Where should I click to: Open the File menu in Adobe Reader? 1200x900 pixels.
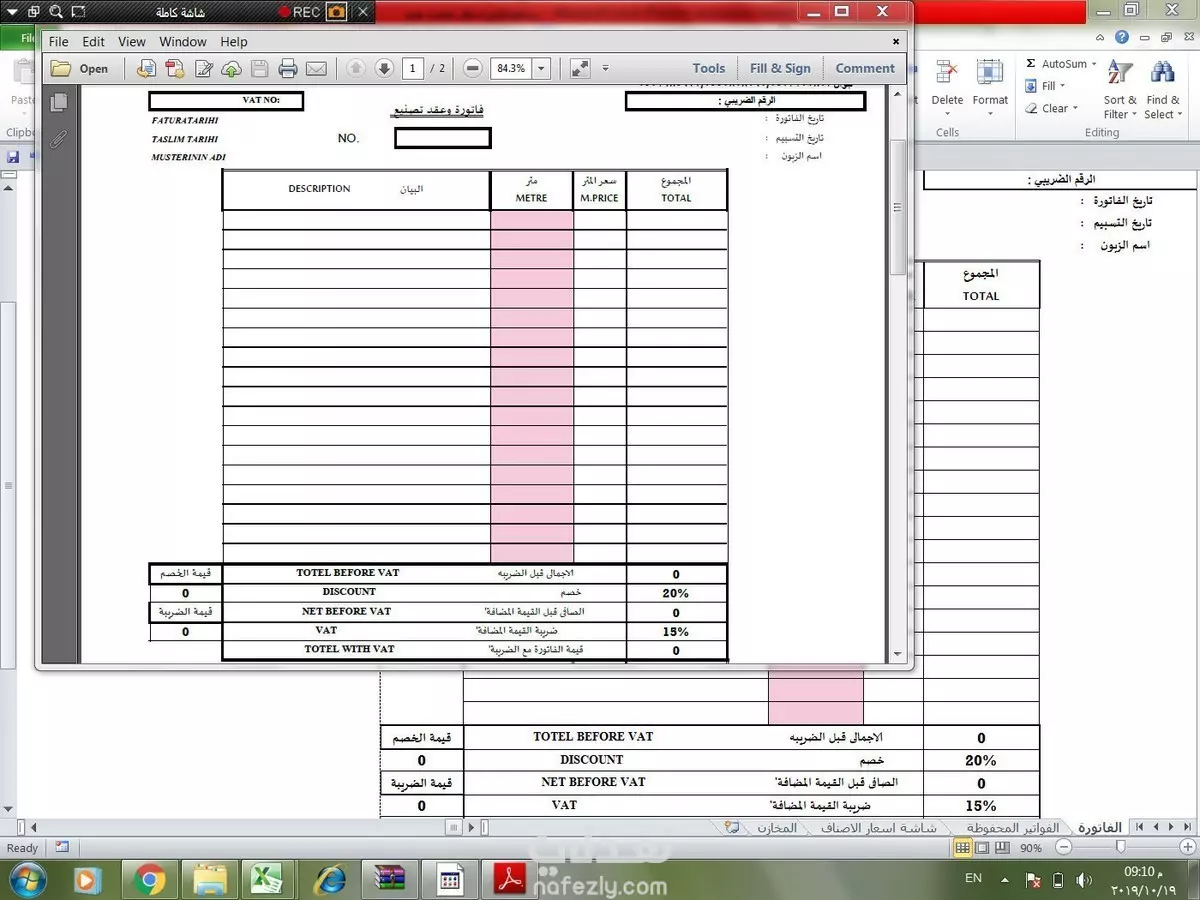pos(59,42)
